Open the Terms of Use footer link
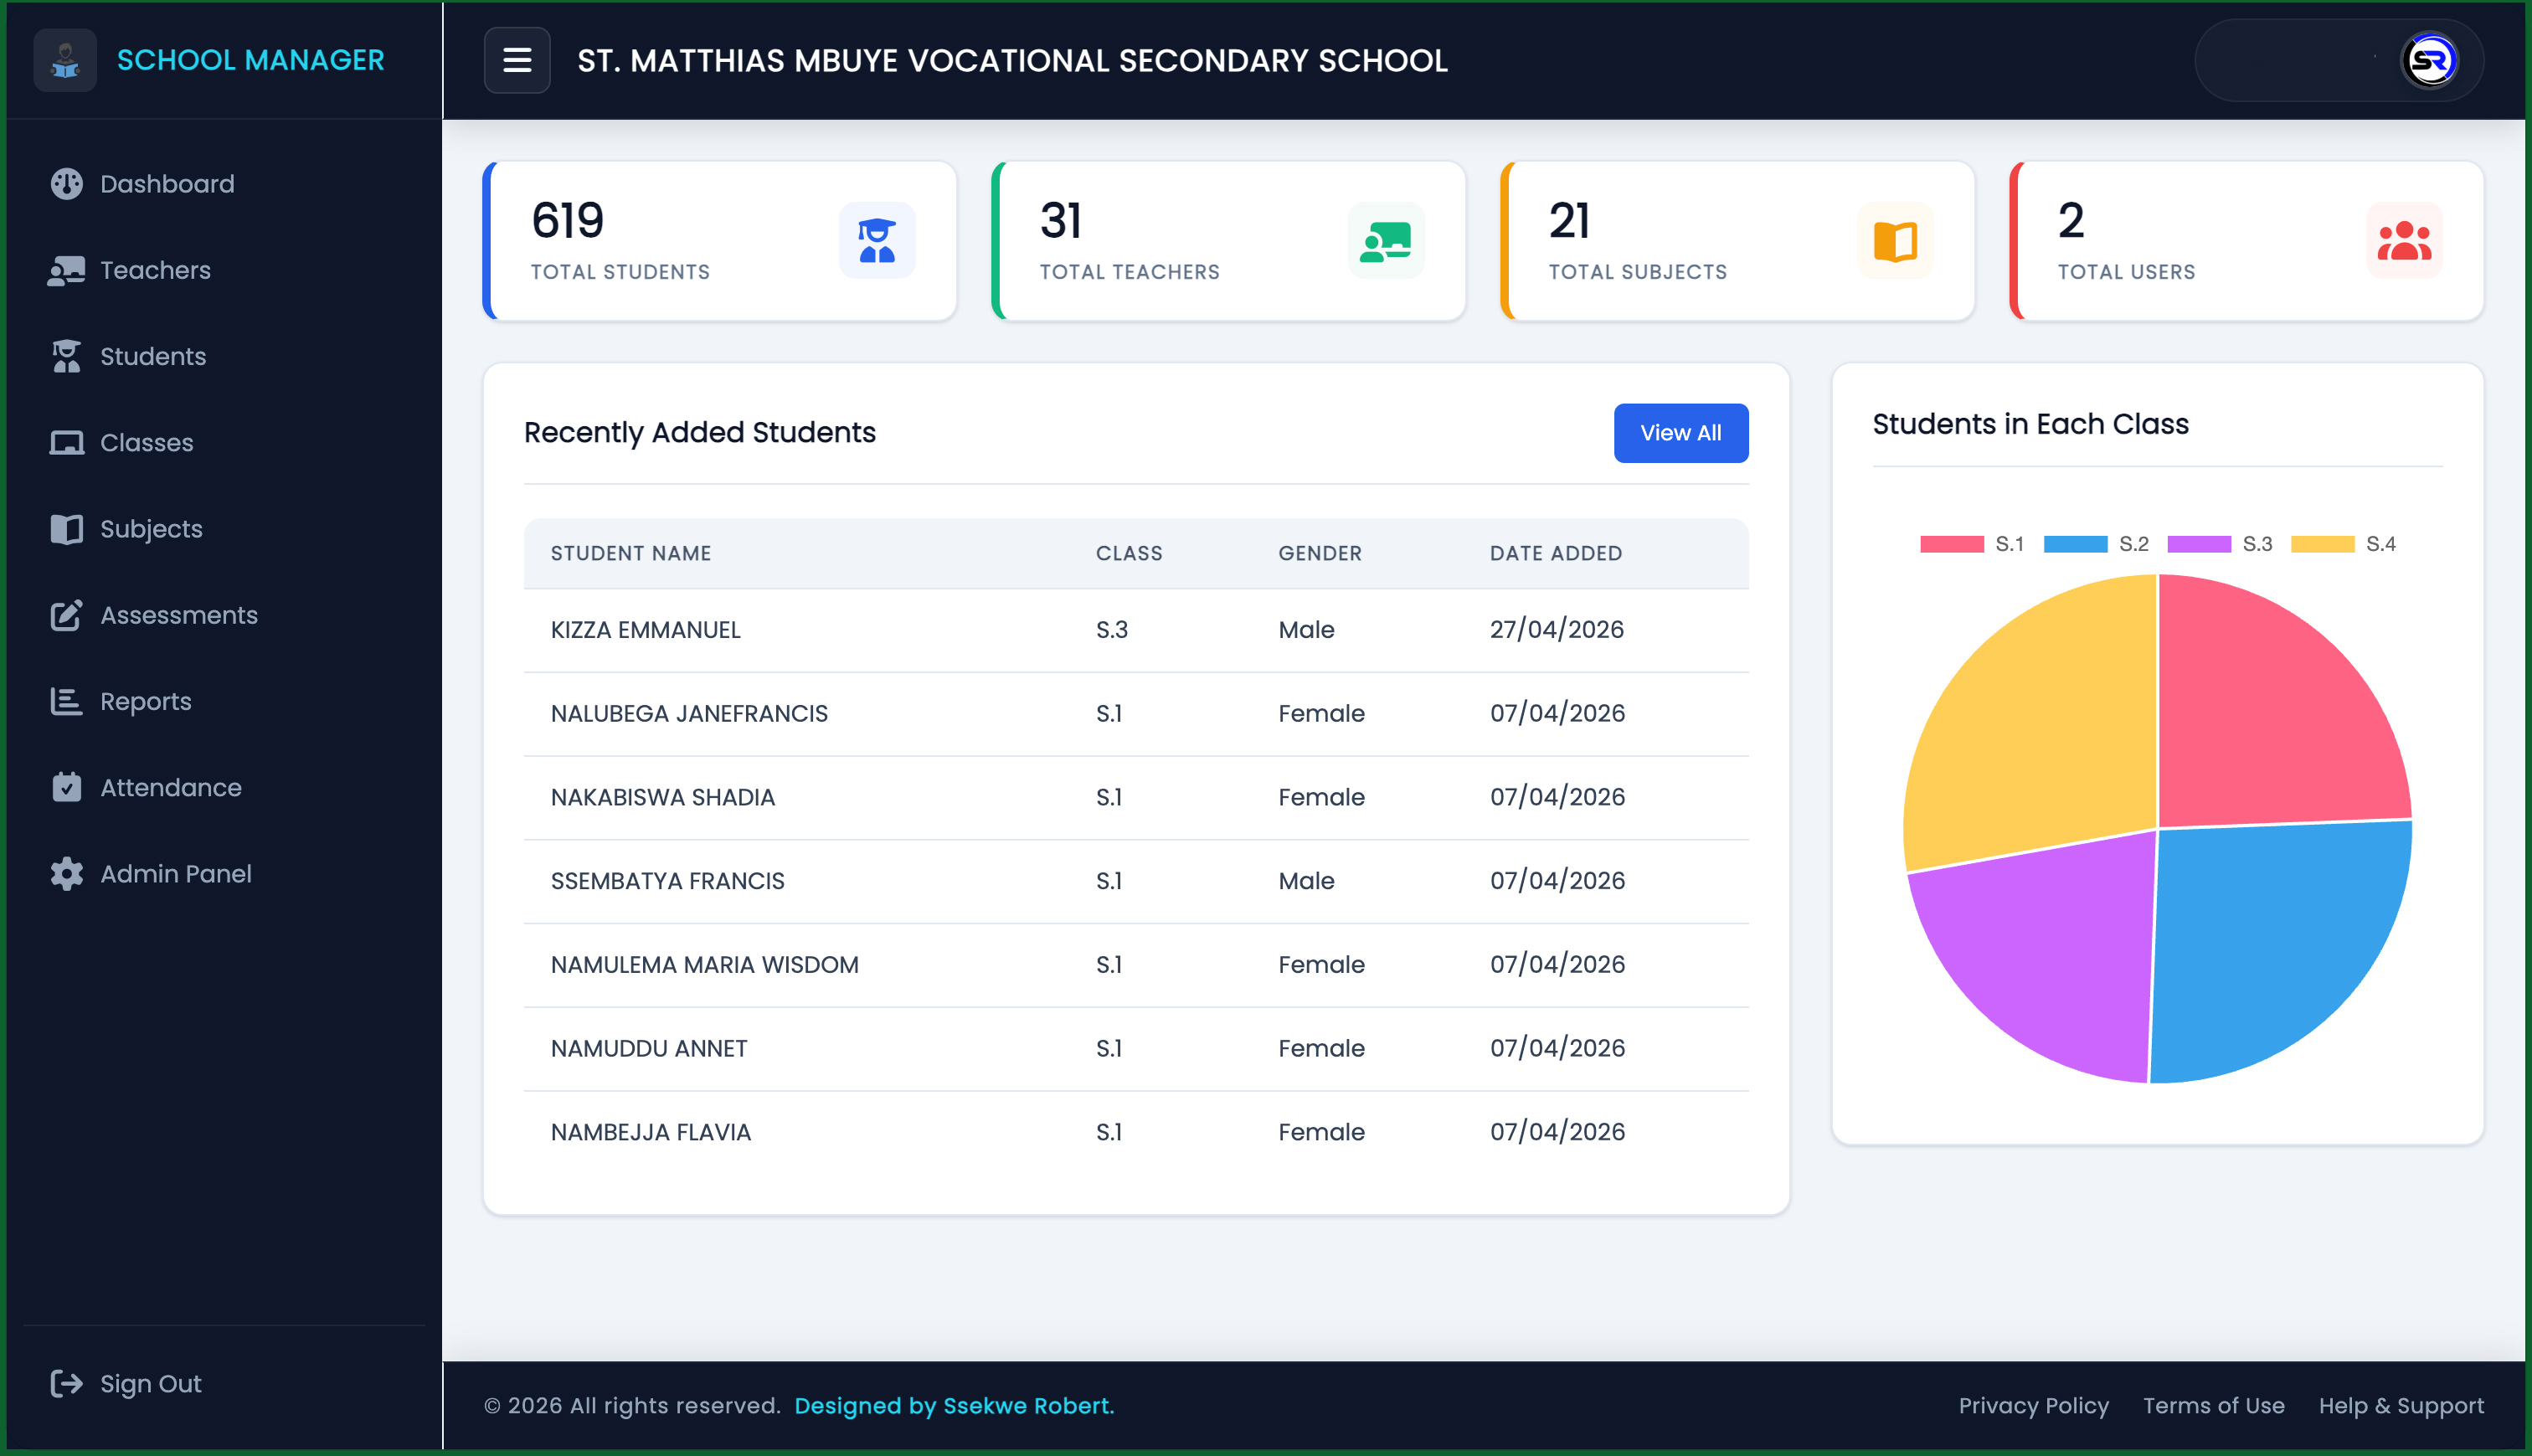Screen dimensions: 2532x1456 click(2213, 1405)
